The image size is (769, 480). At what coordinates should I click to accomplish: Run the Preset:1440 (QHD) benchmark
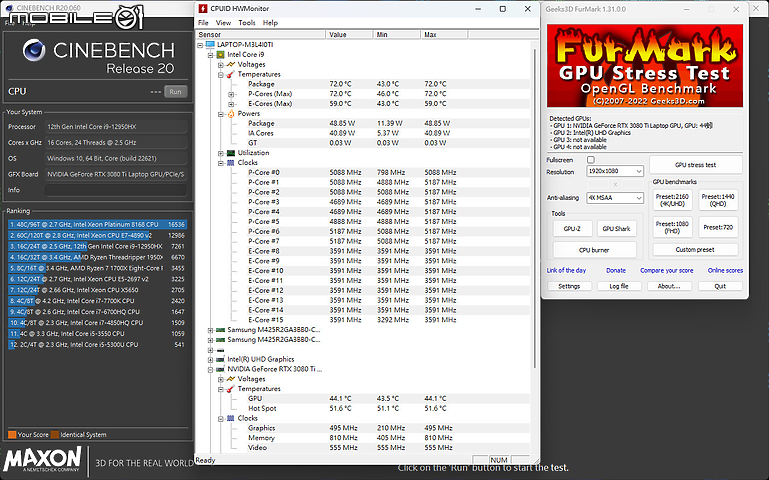tap(718, 200)
